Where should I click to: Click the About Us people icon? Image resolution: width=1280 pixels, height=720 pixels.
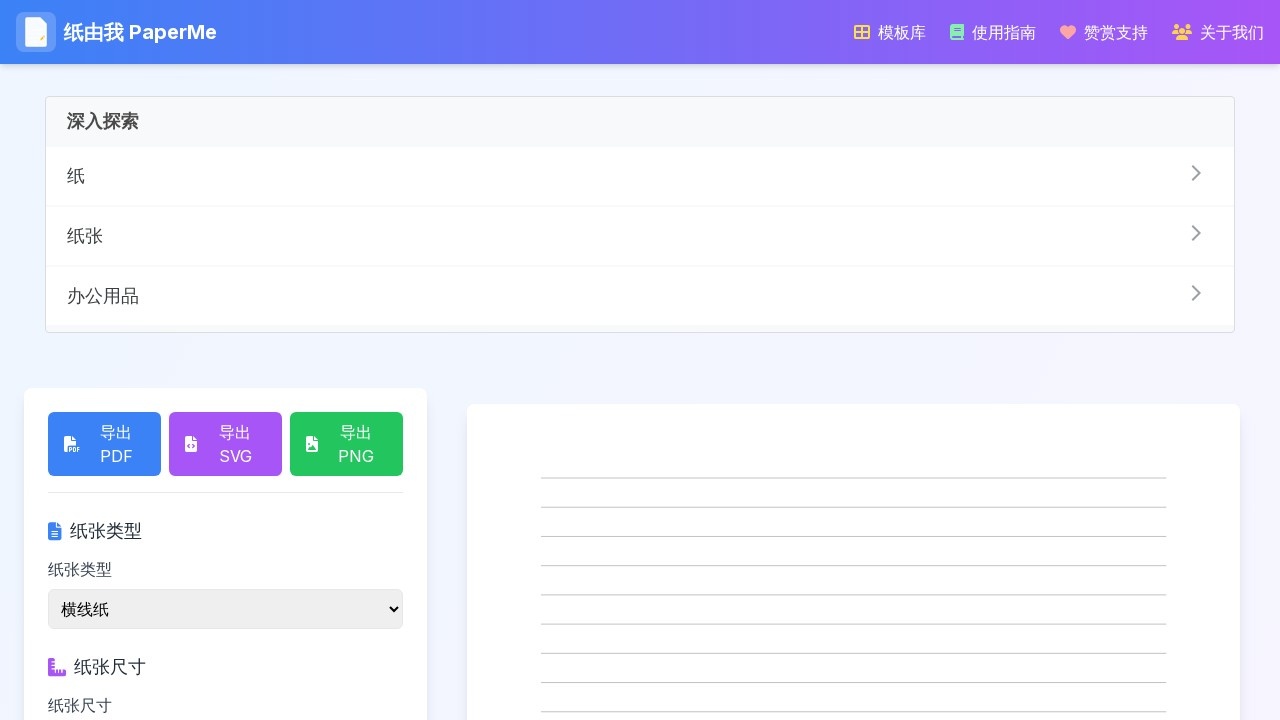[1182, 32]
